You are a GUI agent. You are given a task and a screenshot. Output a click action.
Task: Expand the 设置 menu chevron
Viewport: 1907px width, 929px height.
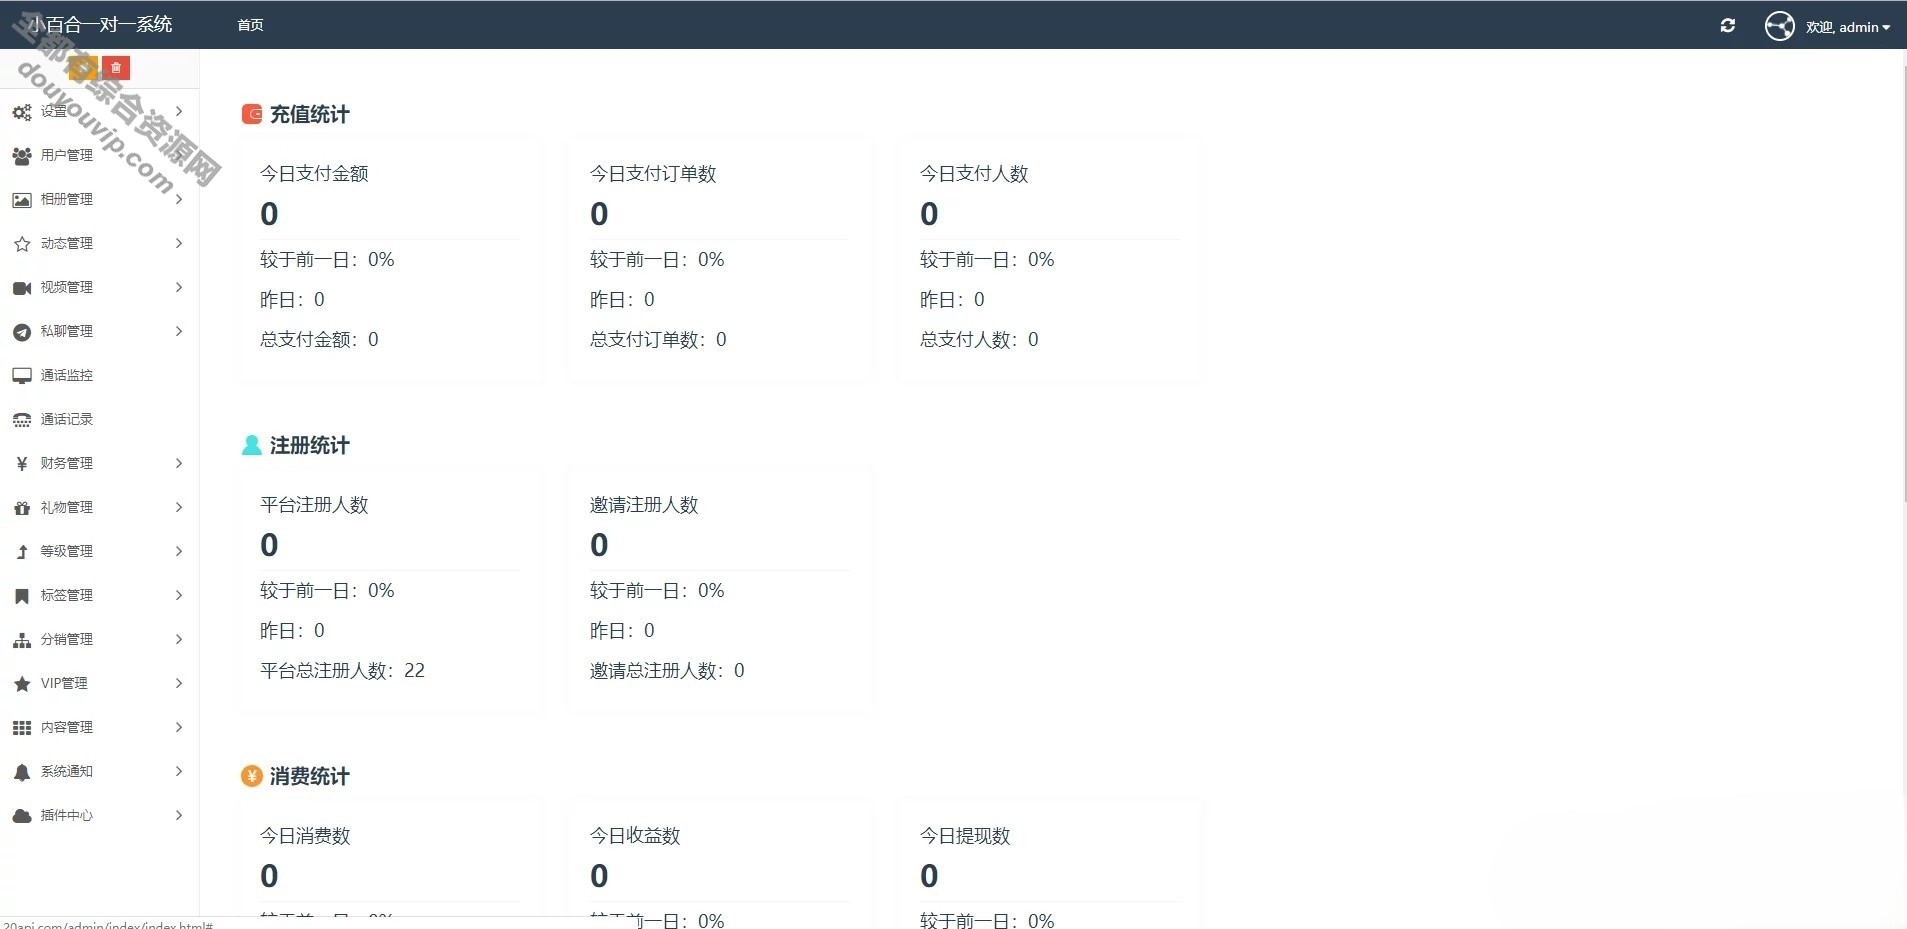[x=179, y=111]
